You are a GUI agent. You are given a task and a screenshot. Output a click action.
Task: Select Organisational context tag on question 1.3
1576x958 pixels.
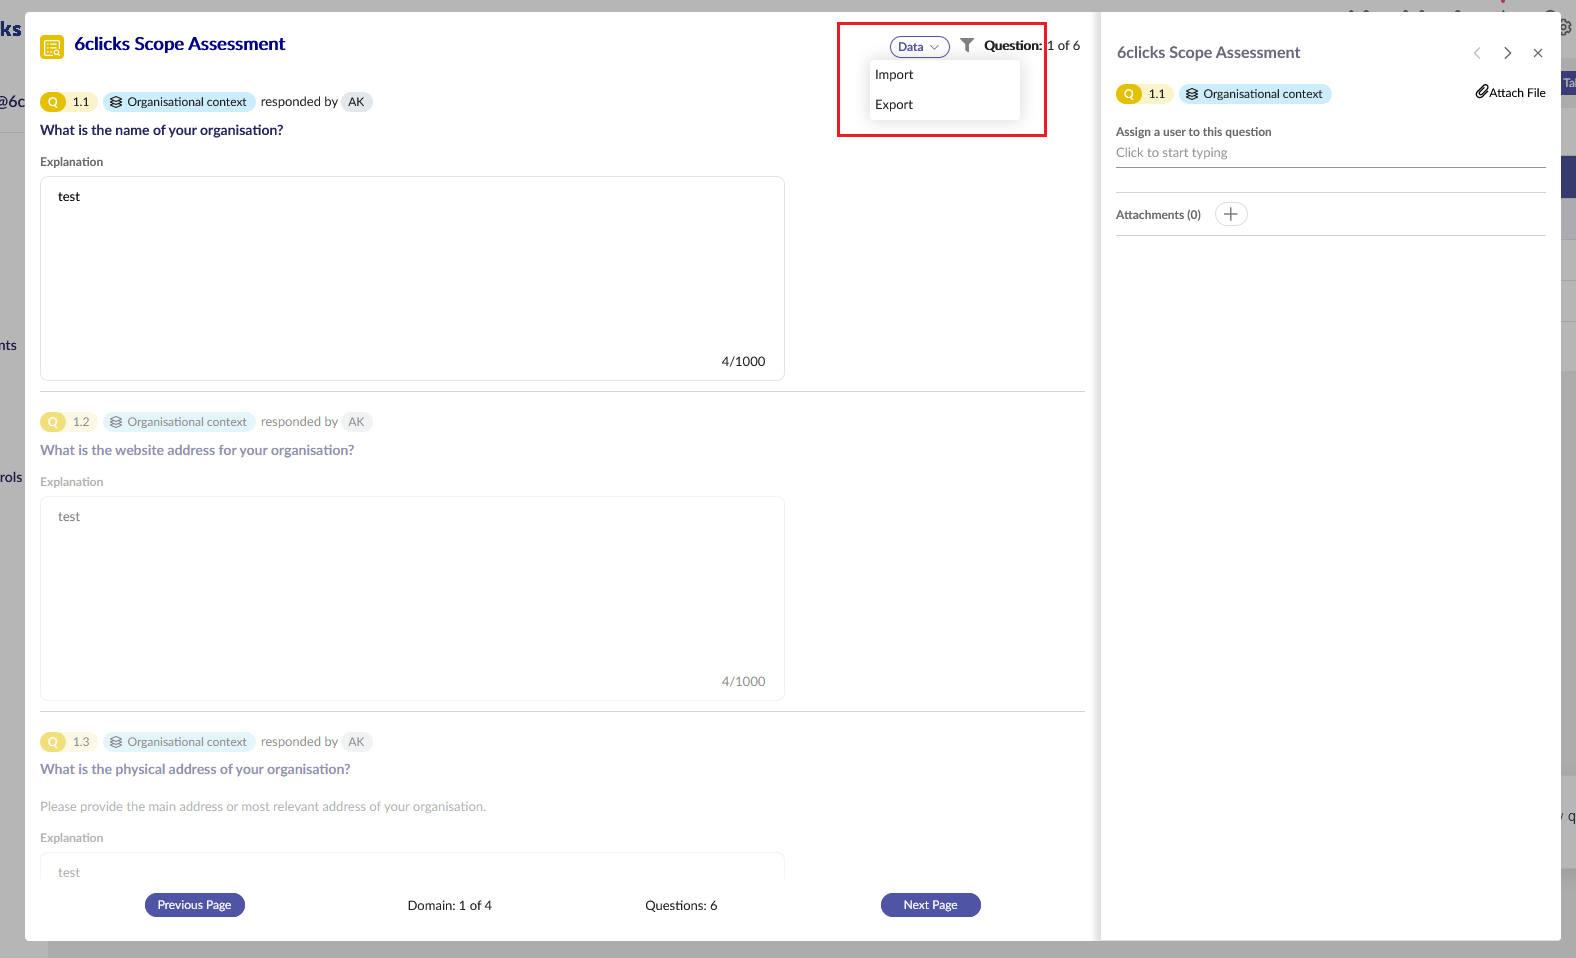[179, 742]
